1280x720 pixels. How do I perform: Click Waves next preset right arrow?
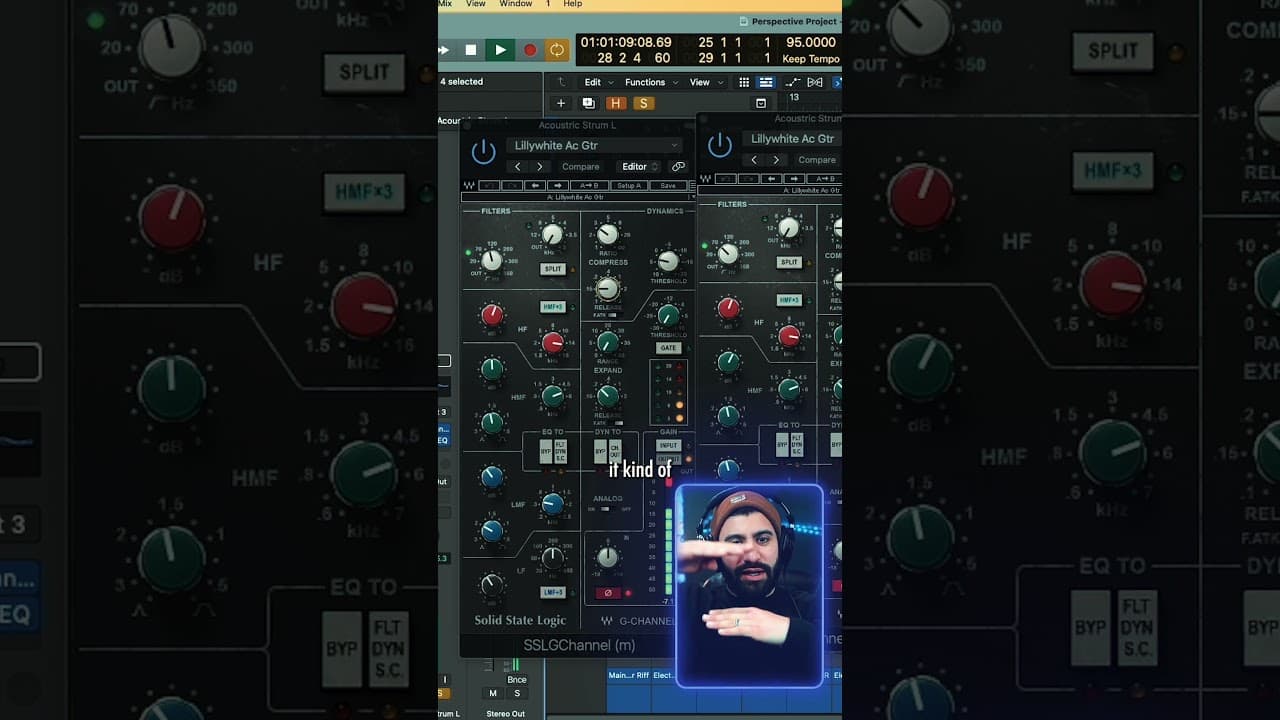[557, 186]
